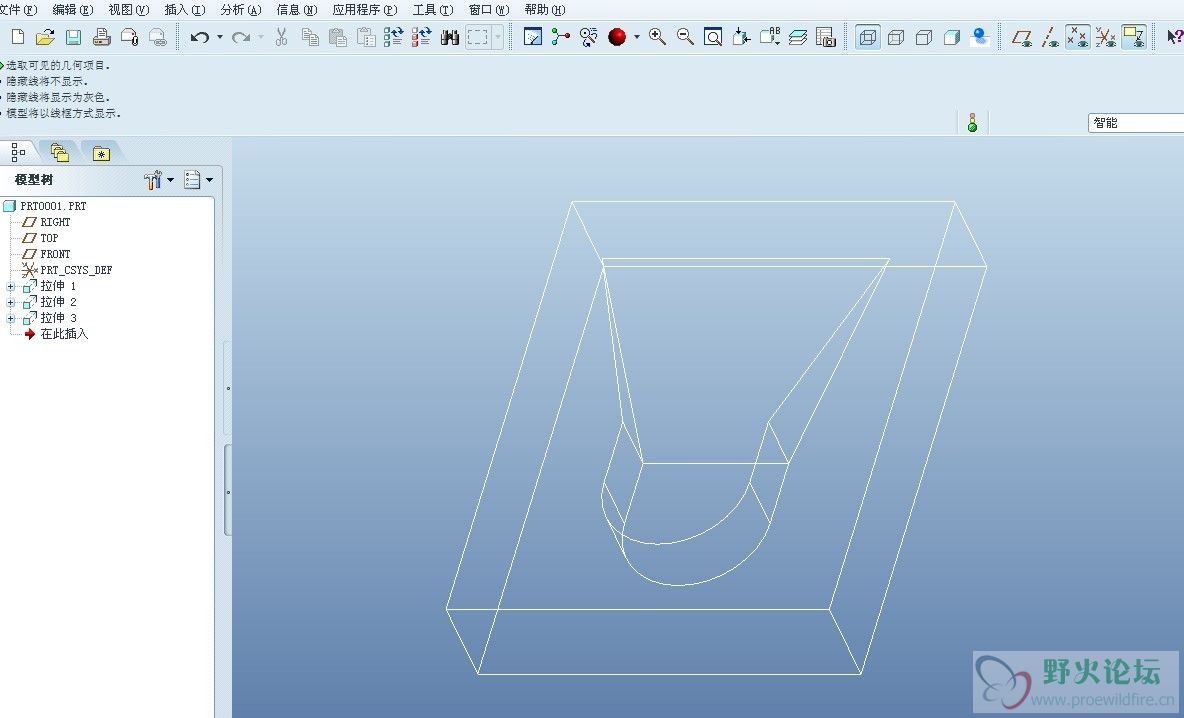This screenshot has width=1184, height=718.
Task: Expand the 拉伸 2 feature node
Action: tap(11, 302)
